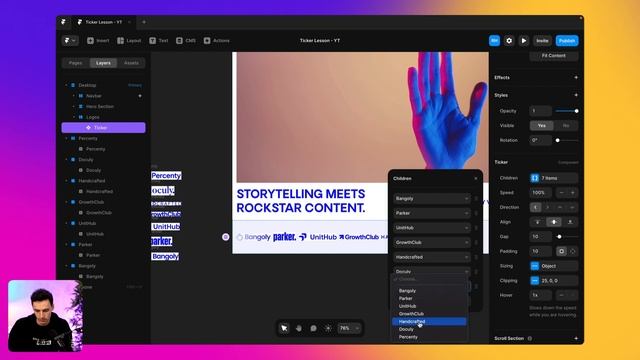Open the Insert panel

[98, 40]
